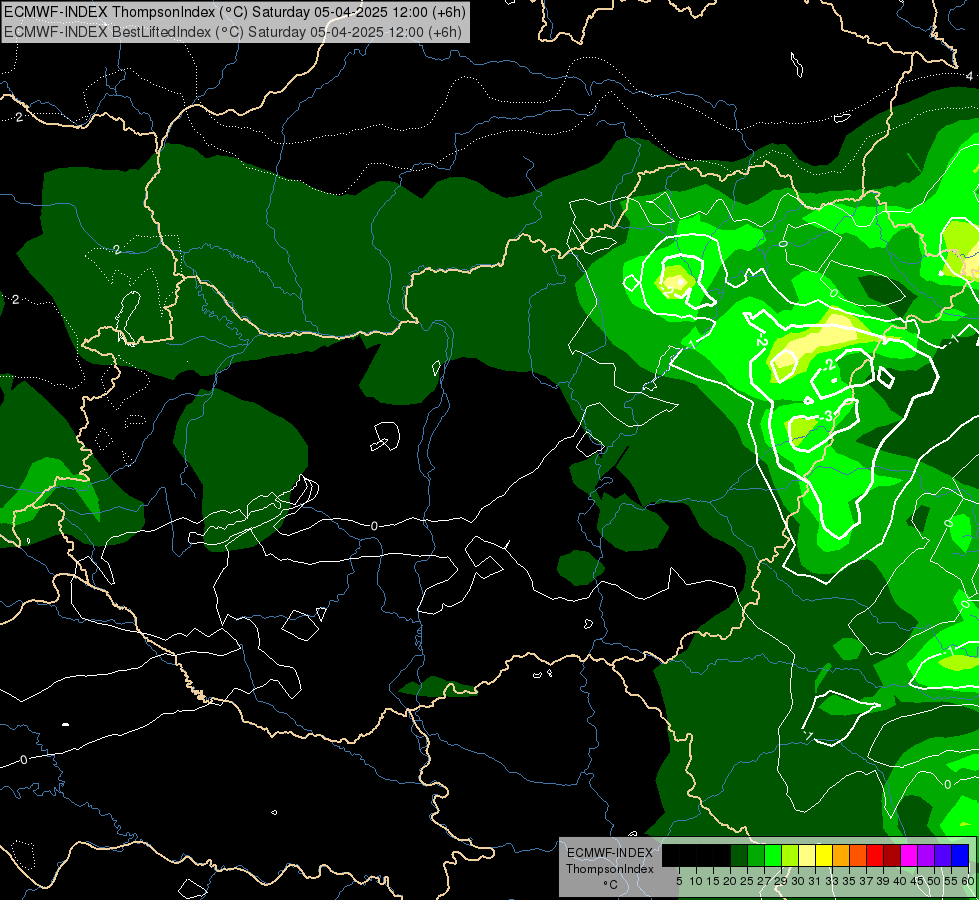Screen dimensions: 979x900
Task: Select the bright green 27–29 legend swatch
Action: tap(773, 855)
